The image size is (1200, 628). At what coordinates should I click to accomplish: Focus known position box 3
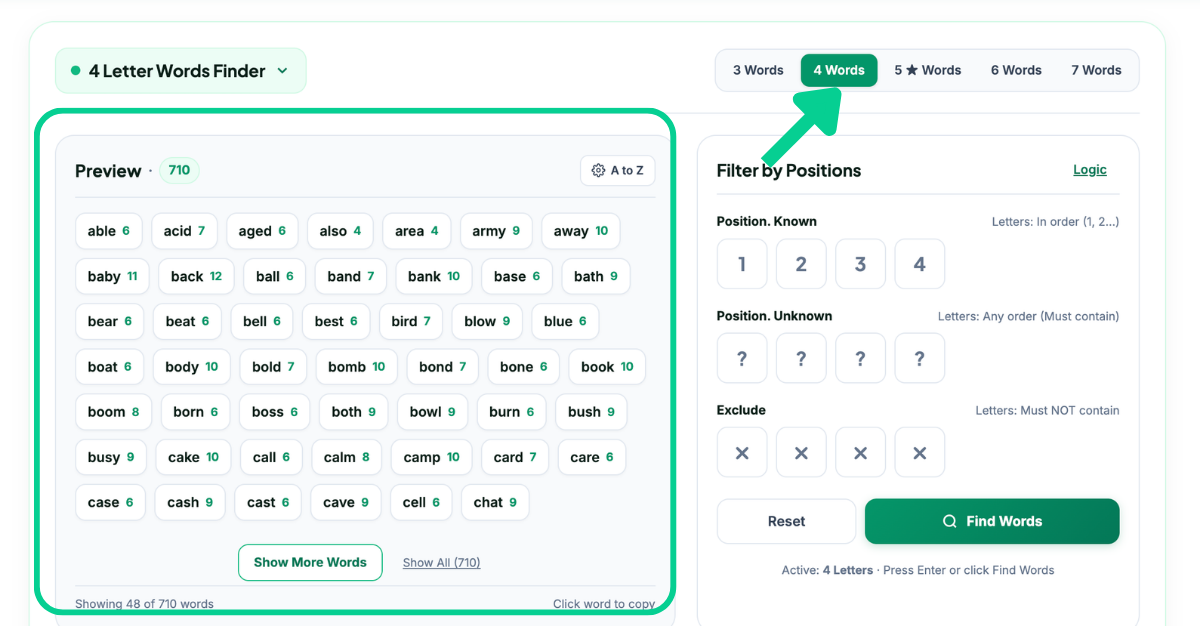(x=860, y=264)
